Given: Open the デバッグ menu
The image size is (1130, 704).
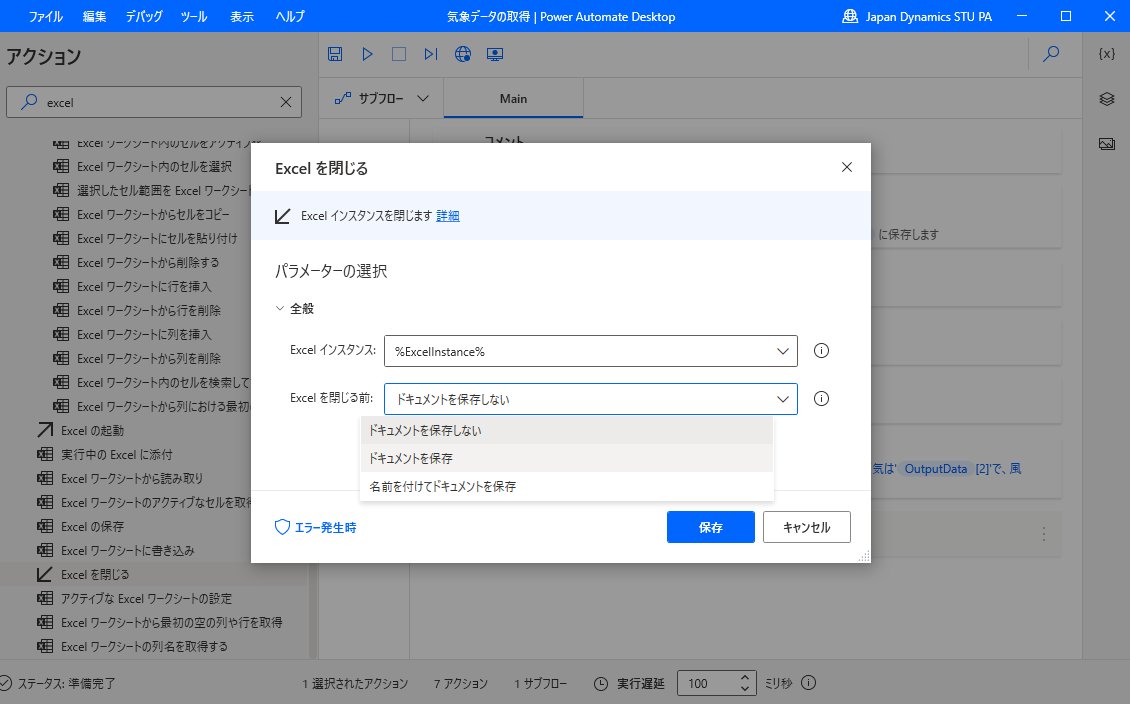Looking at the screenshot, I should 144,17.
